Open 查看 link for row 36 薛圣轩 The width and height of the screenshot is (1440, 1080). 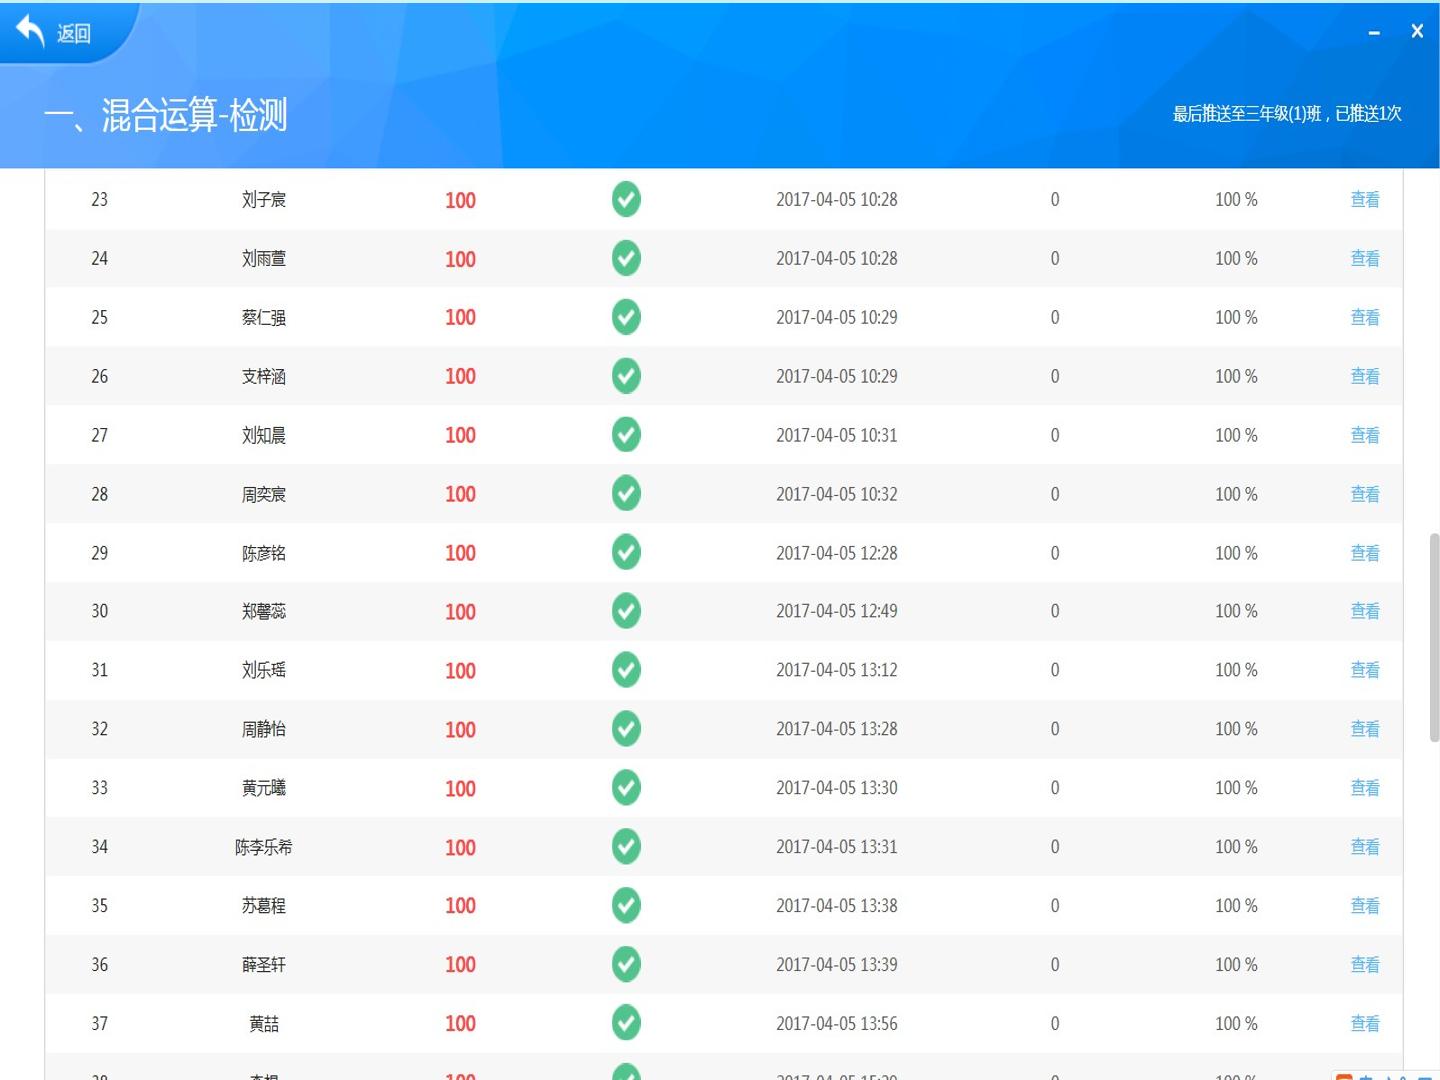[x=1365, y=966]
